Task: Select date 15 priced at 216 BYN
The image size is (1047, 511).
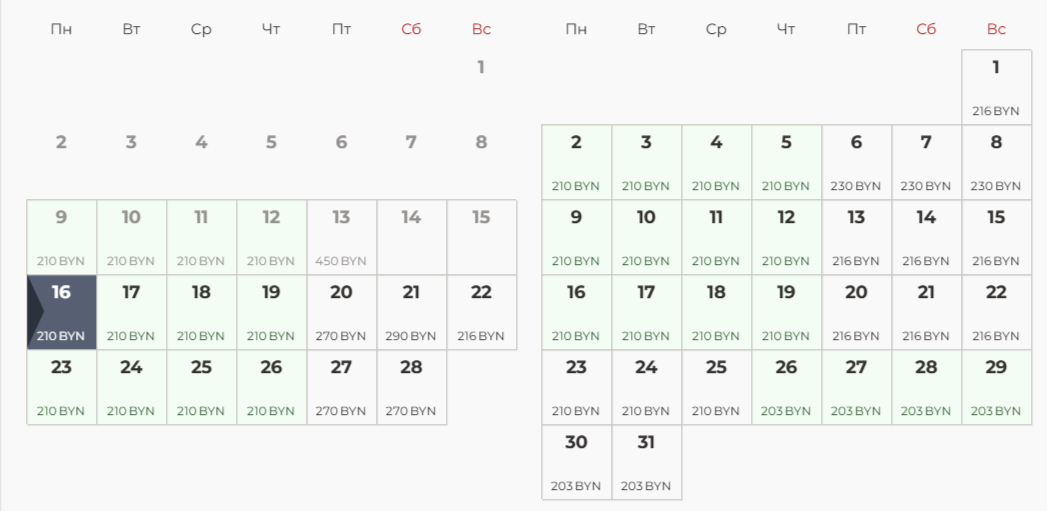Action: coord(996,237)
